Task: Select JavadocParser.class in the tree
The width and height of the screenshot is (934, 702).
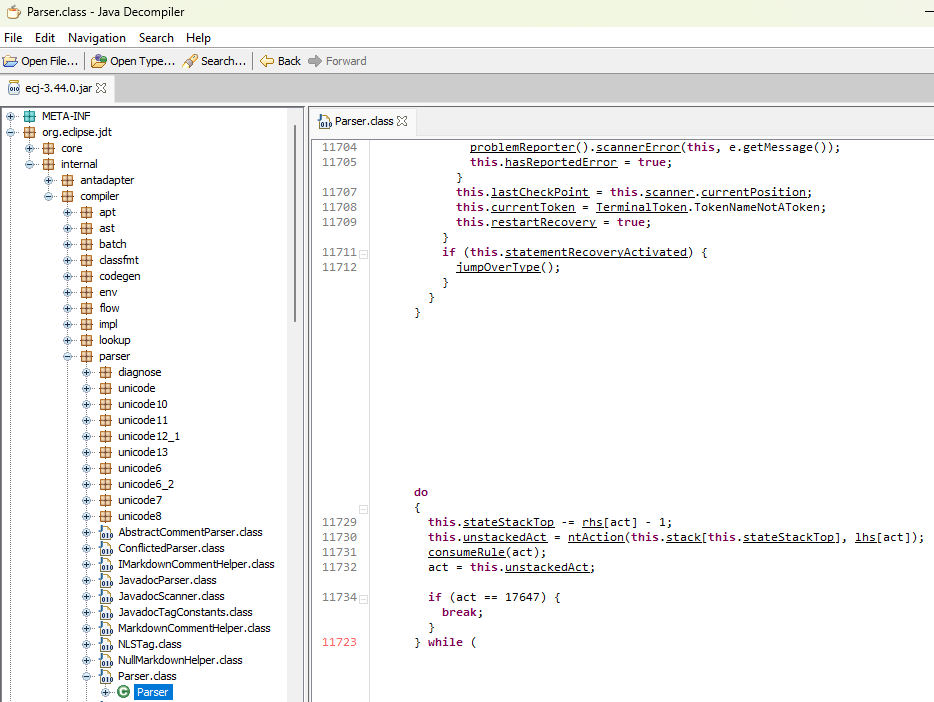Action: [x=167, y=580]
